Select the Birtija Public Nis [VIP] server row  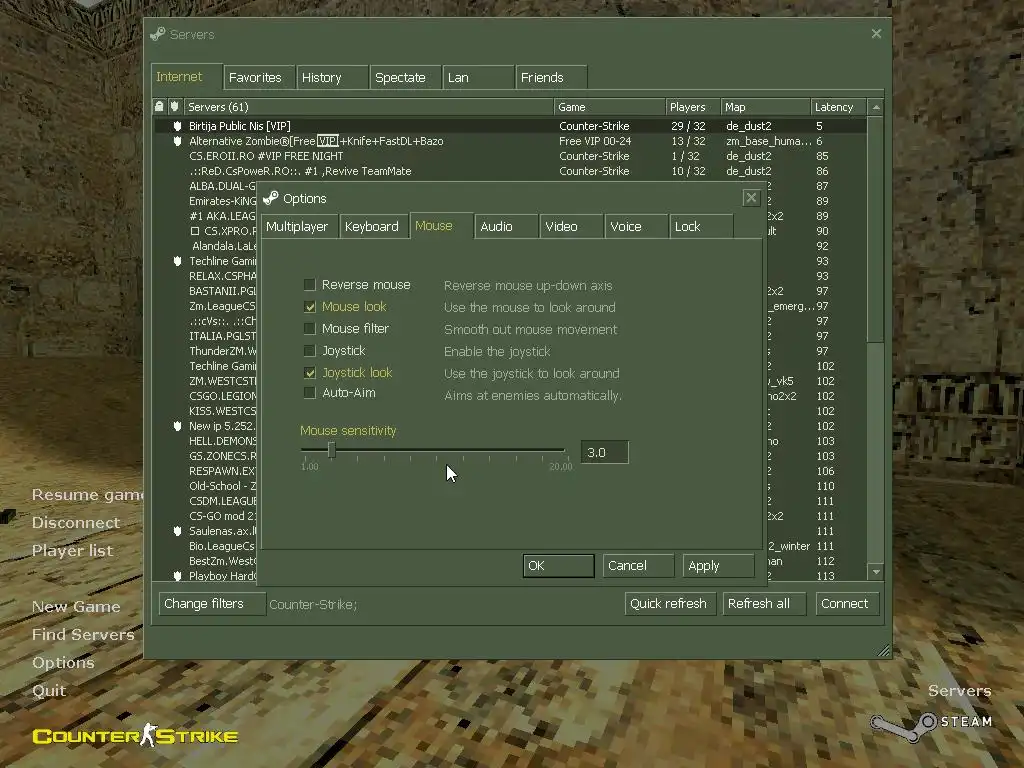(x=510, y=126)
